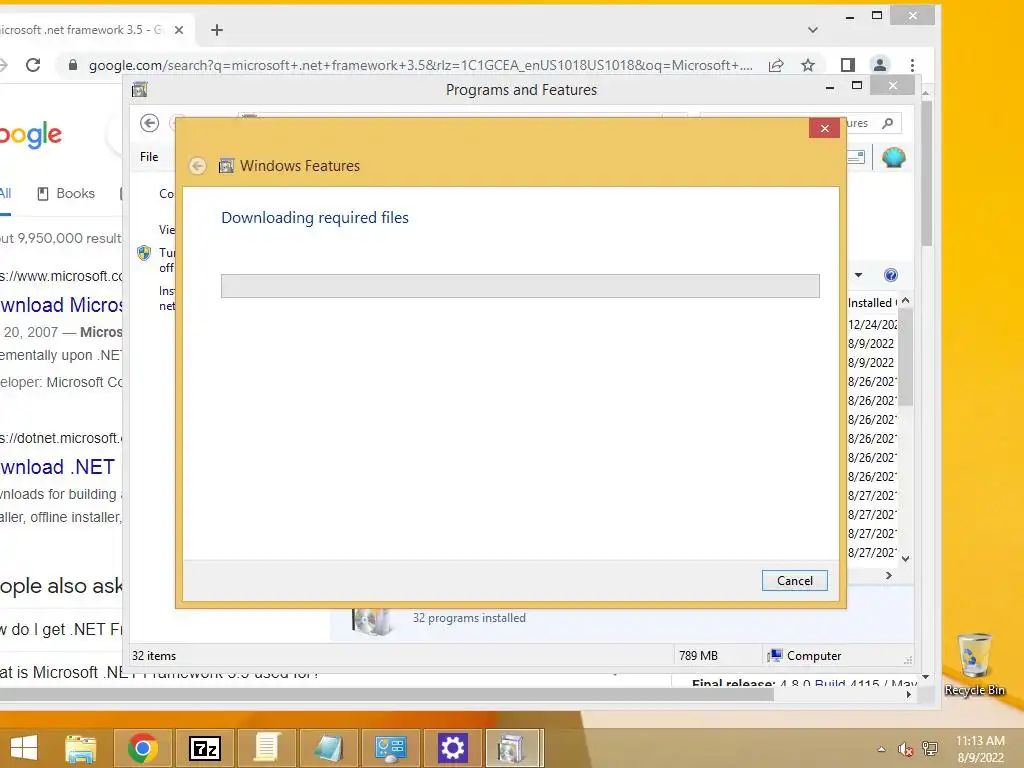Sort by the Installed On column header

click(872, 303)
